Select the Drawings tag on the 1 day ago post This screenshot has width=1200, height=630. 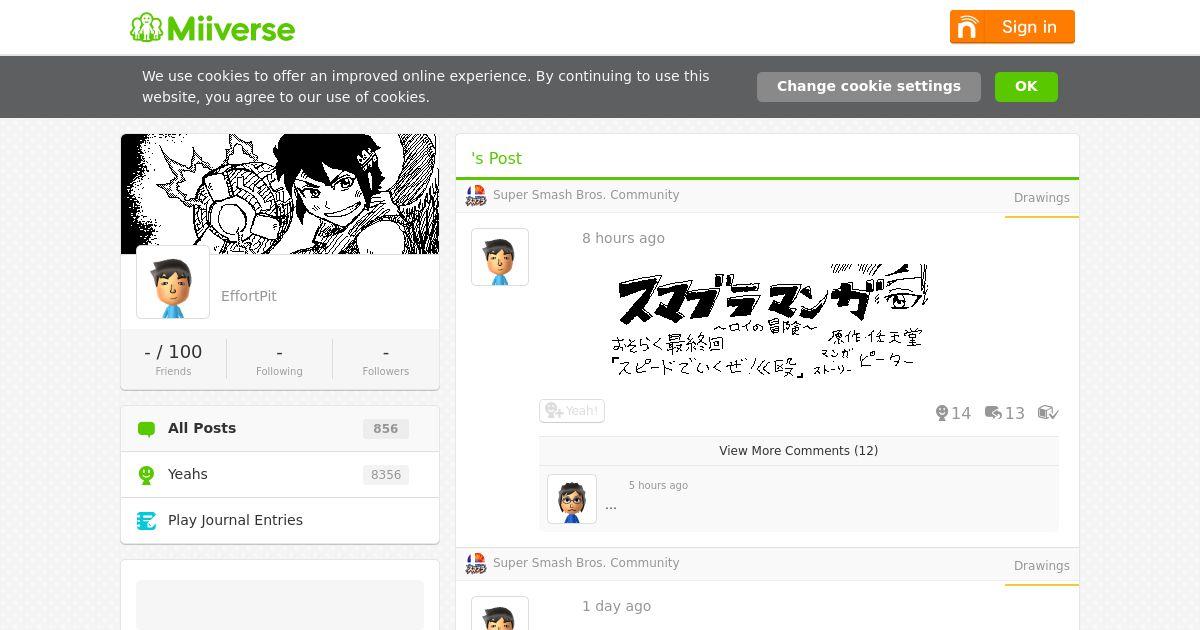click(1041, 566)
